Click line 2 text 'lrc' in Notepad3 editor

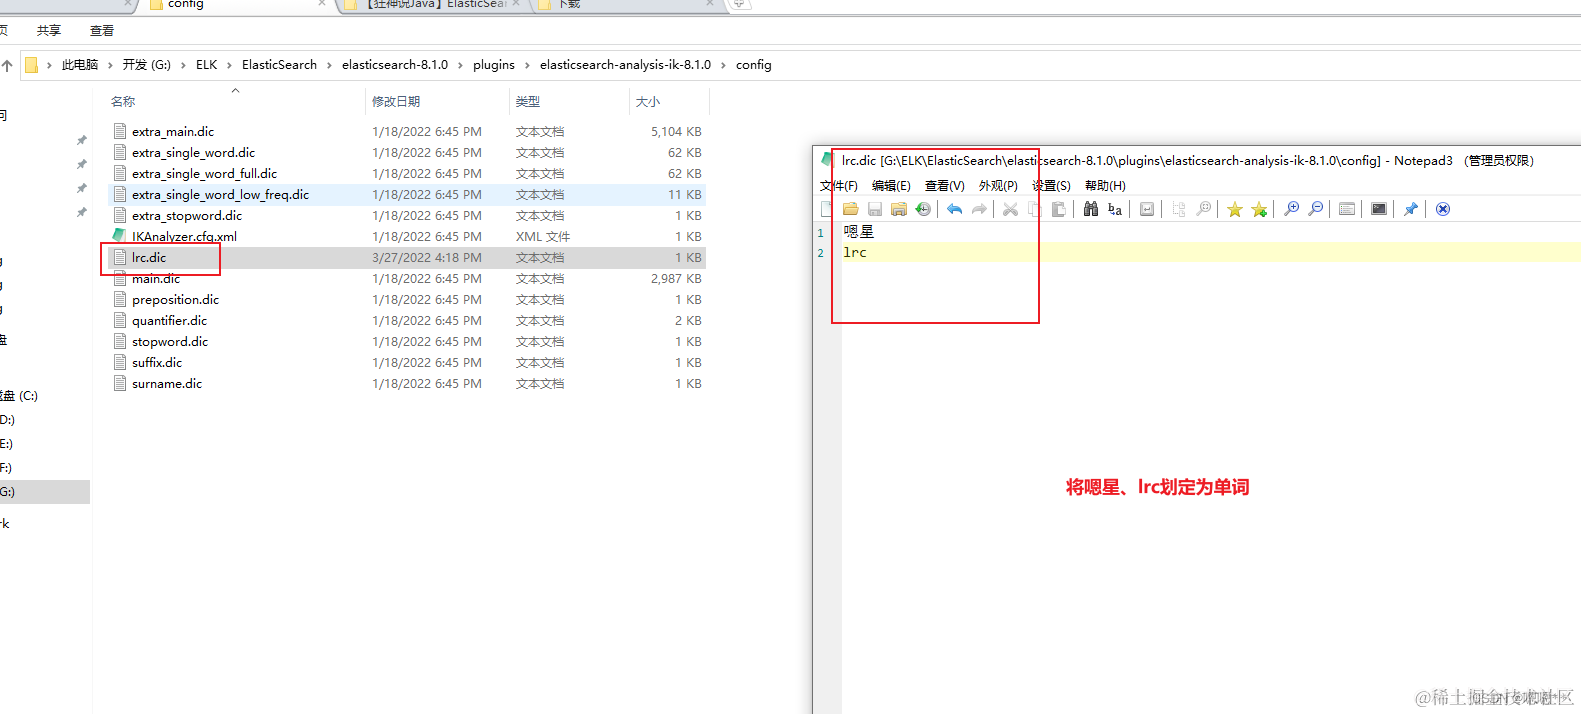pos(855,252)
